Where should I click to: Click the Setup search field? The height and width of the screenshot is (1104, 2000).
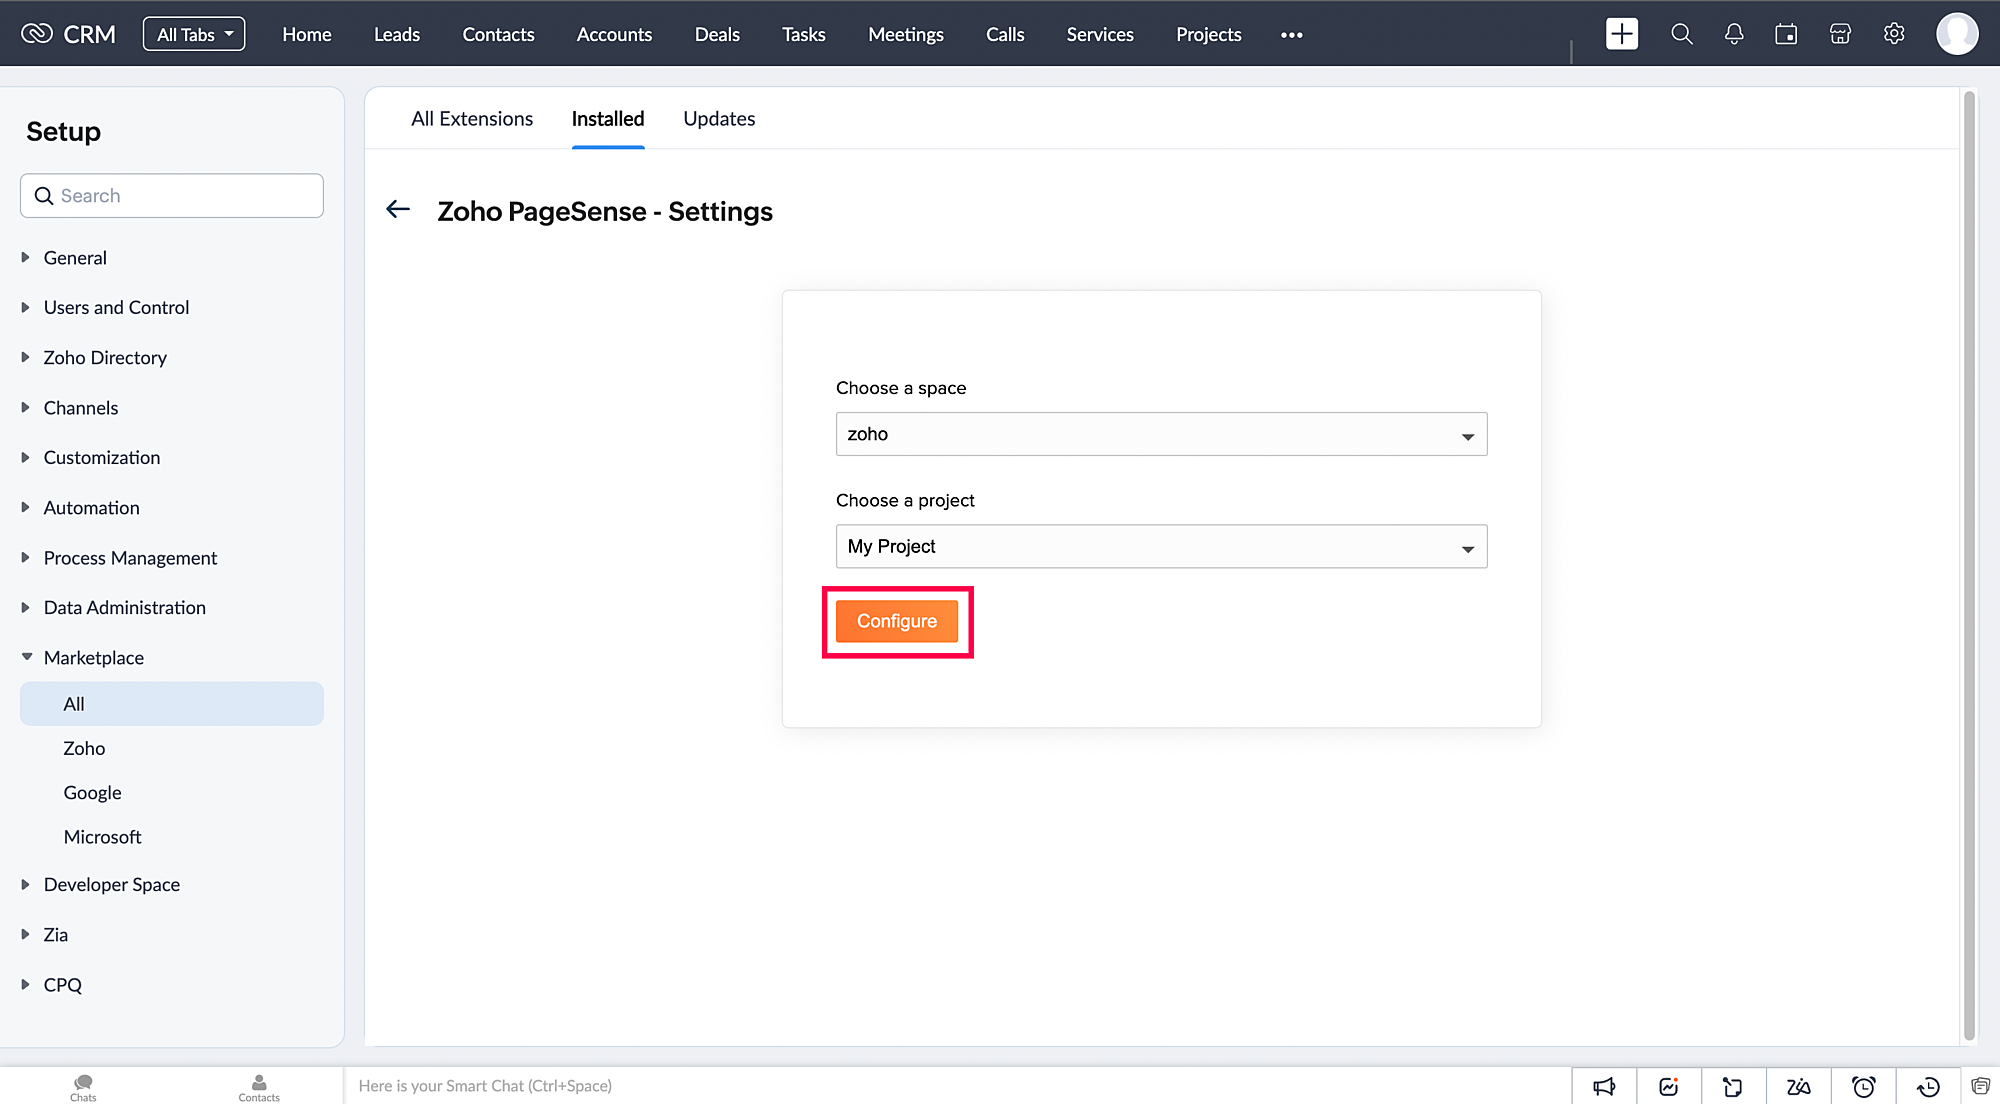(x=172, y=196)
